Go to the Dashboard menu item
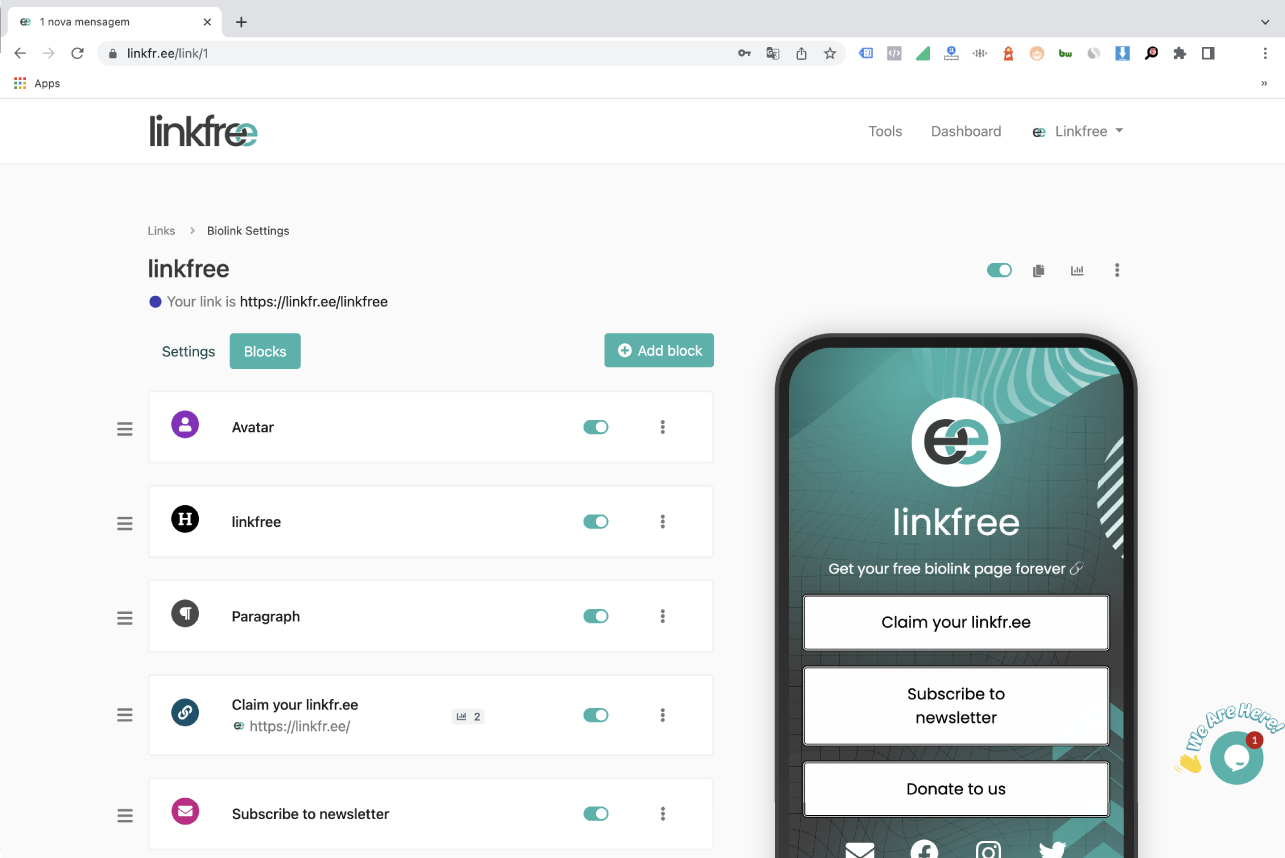 [966, 131]
